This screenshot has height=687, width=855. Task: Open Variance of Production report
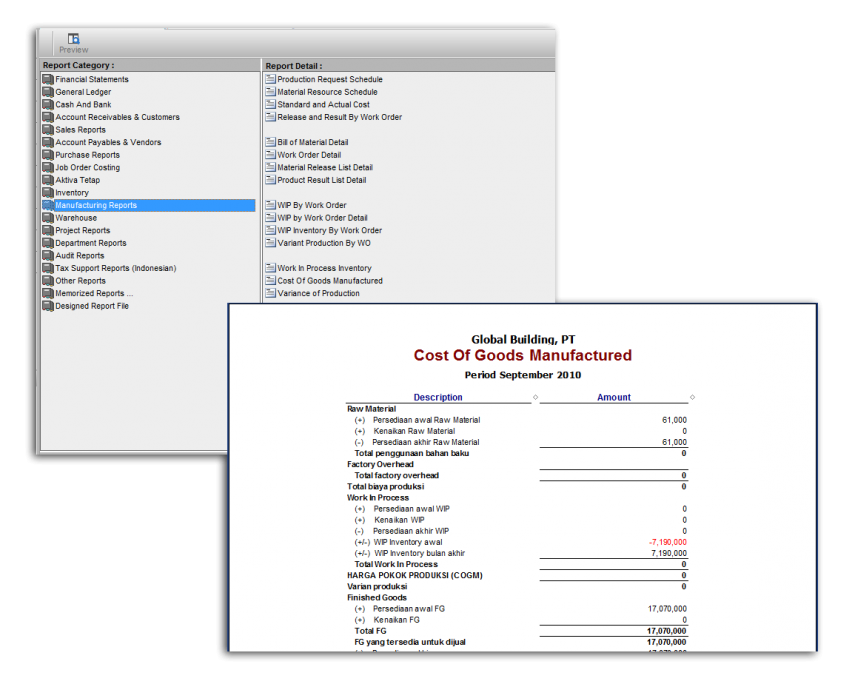click(x=318, y=294)
